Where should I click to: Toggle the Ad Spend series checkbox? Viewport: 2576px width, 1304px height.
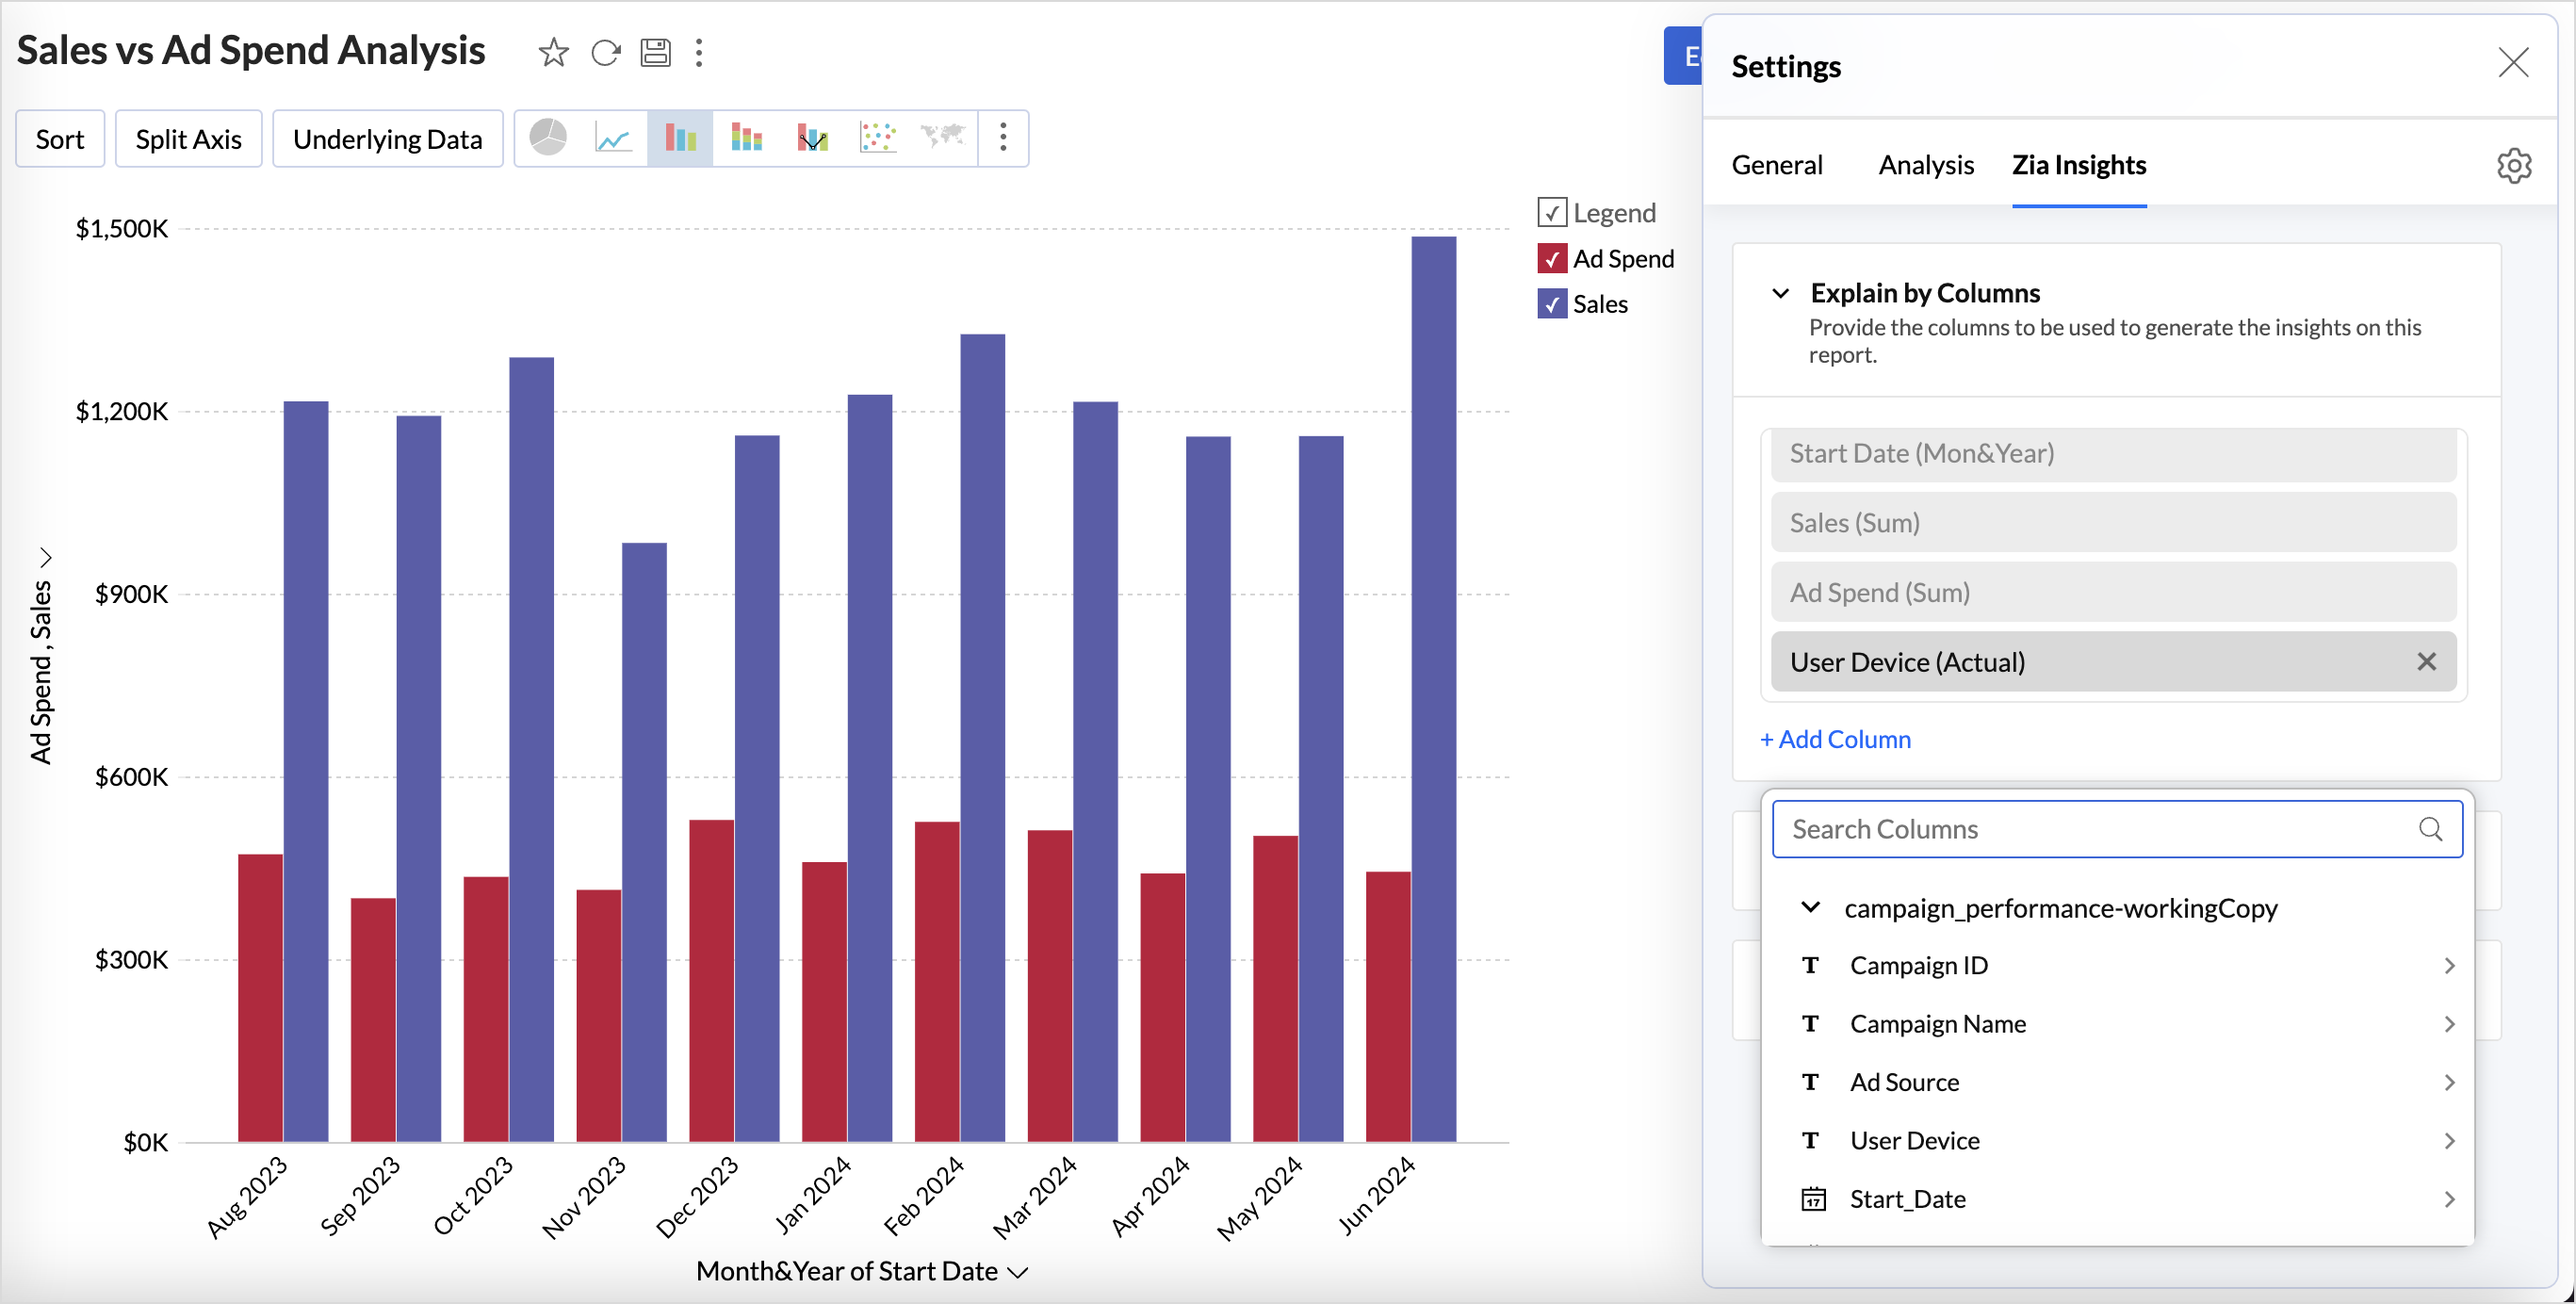click(1551, 259)
